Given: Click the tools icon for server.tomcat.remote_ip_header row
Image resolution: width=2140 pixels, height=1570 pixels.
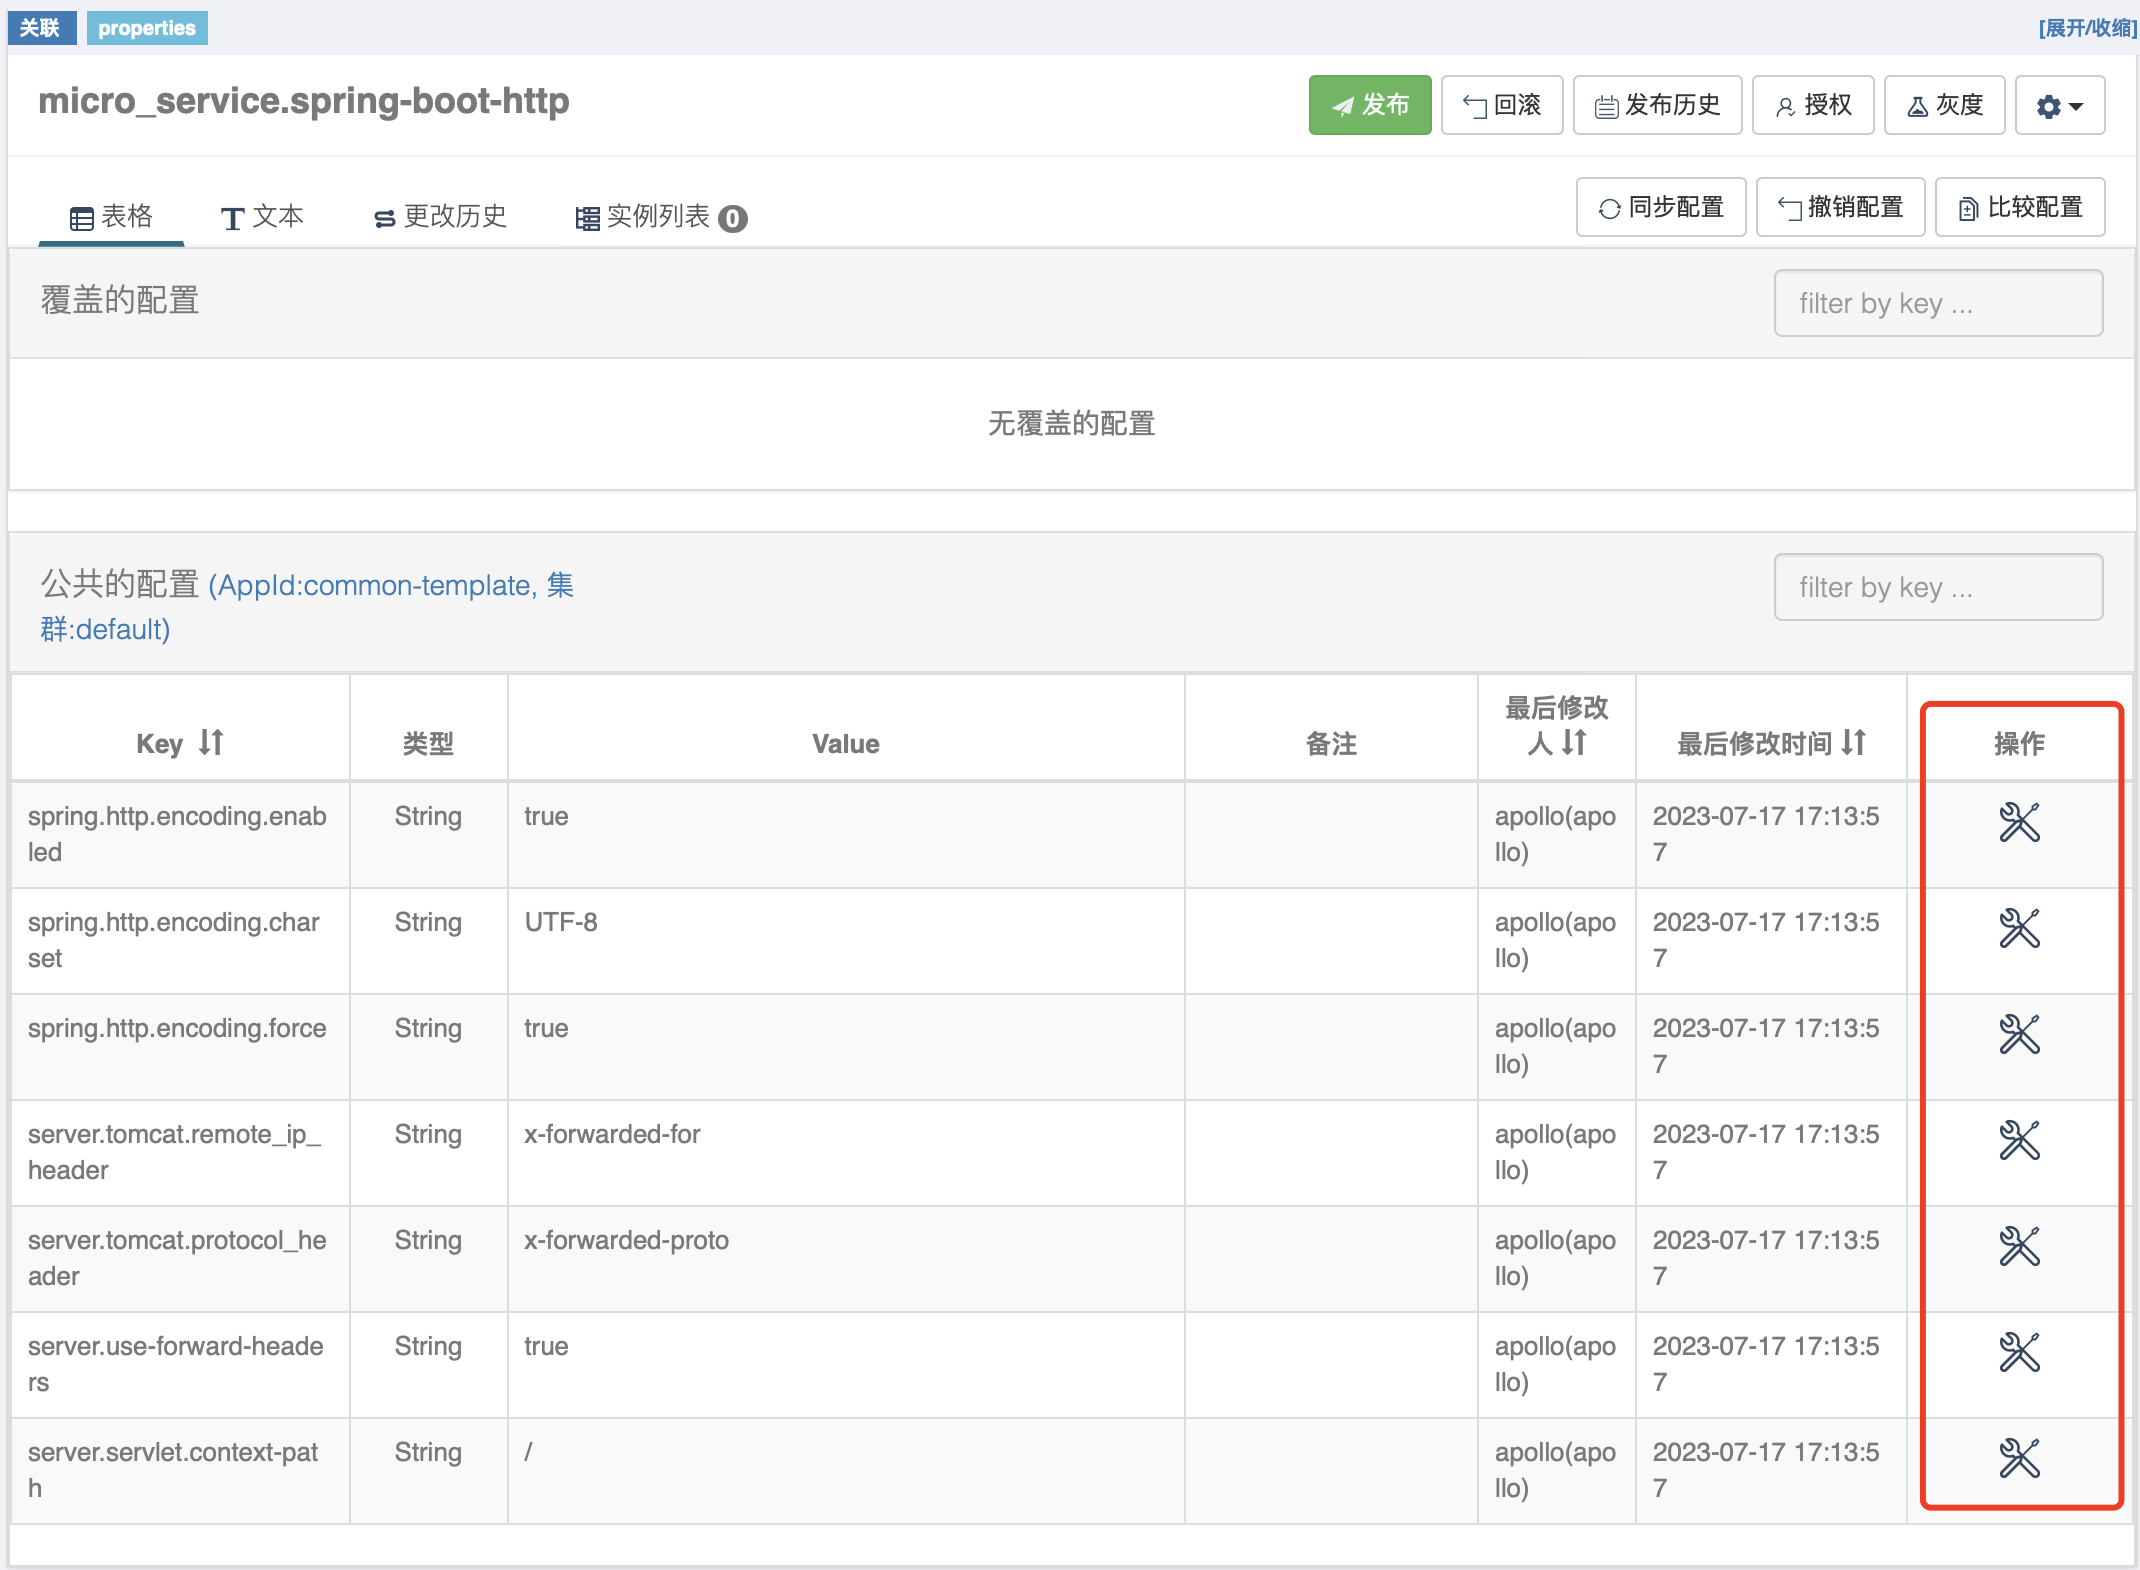Looking at the screenshot, I should click(2018, 1141).
